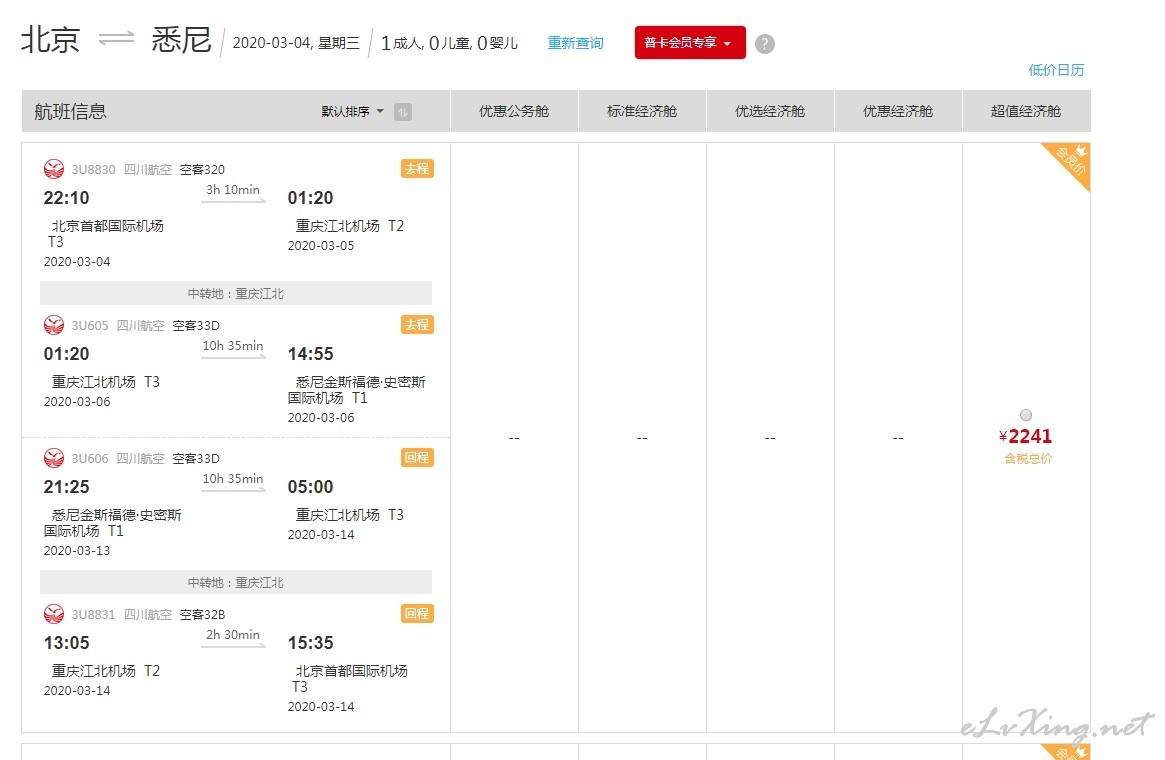1165x760 pixels.
Task: Click the 重新查询 link
Action: (x=575, y=43)
